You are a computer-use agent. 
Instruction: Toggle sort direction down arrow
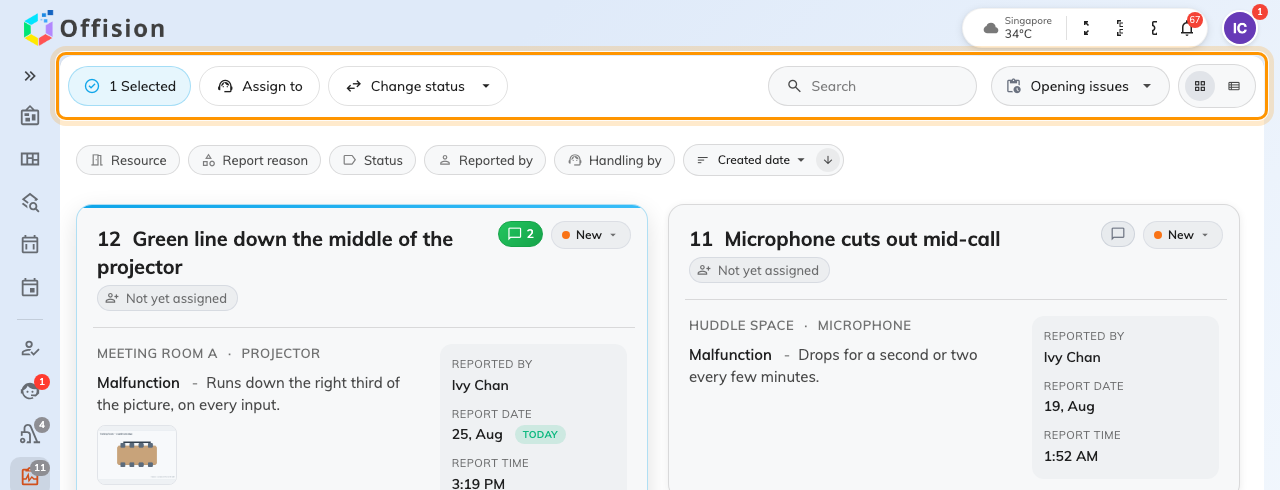(827, 160)
